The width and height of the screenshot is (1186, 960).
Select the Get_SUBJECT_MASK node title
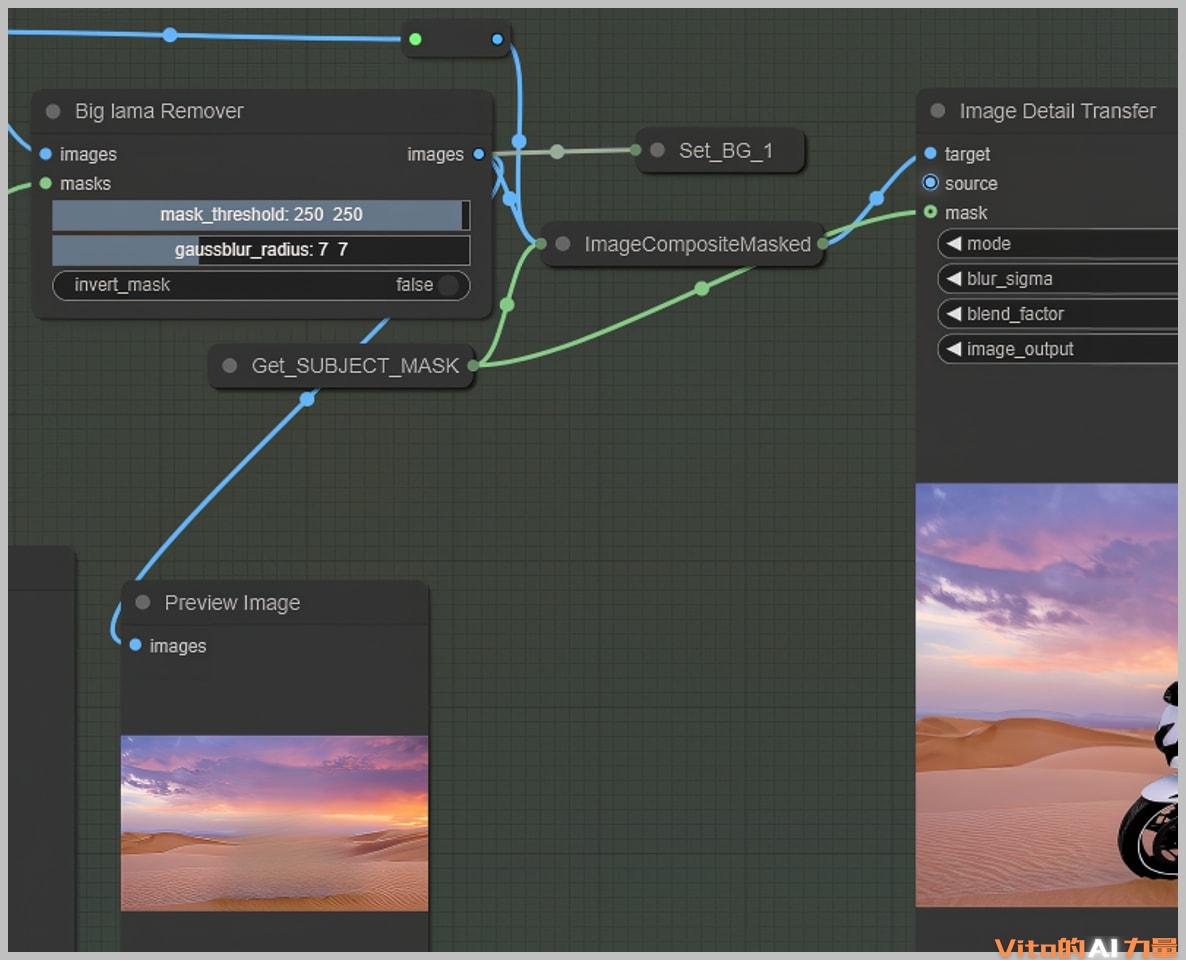355,366
